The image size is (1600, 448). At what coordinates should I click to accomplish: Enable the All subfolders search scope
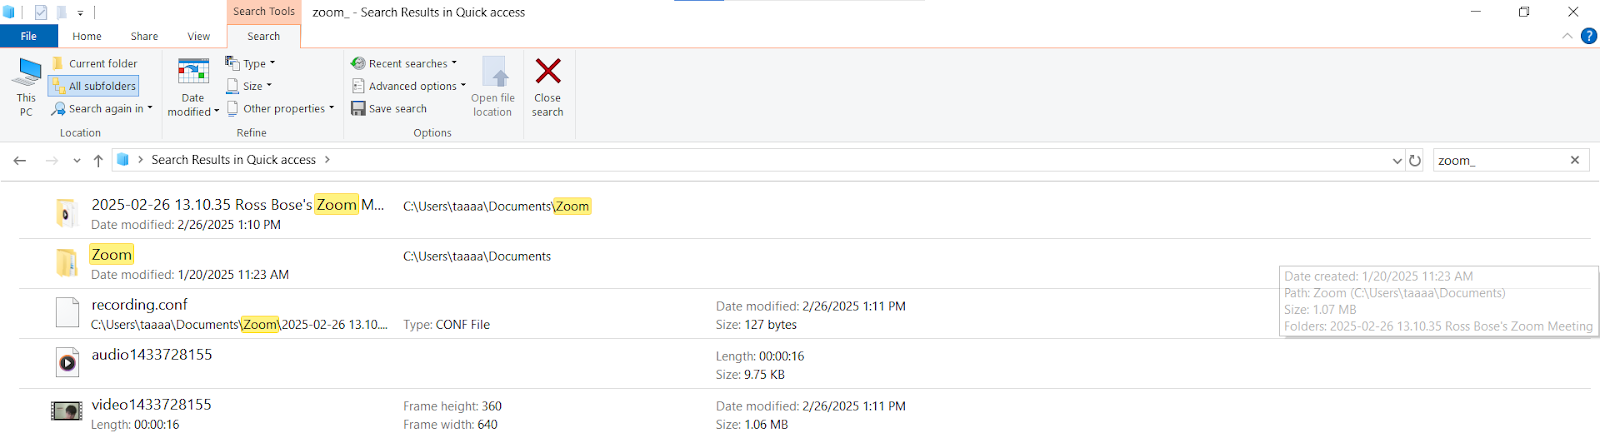pyautogui.click(x=94, y=86)
